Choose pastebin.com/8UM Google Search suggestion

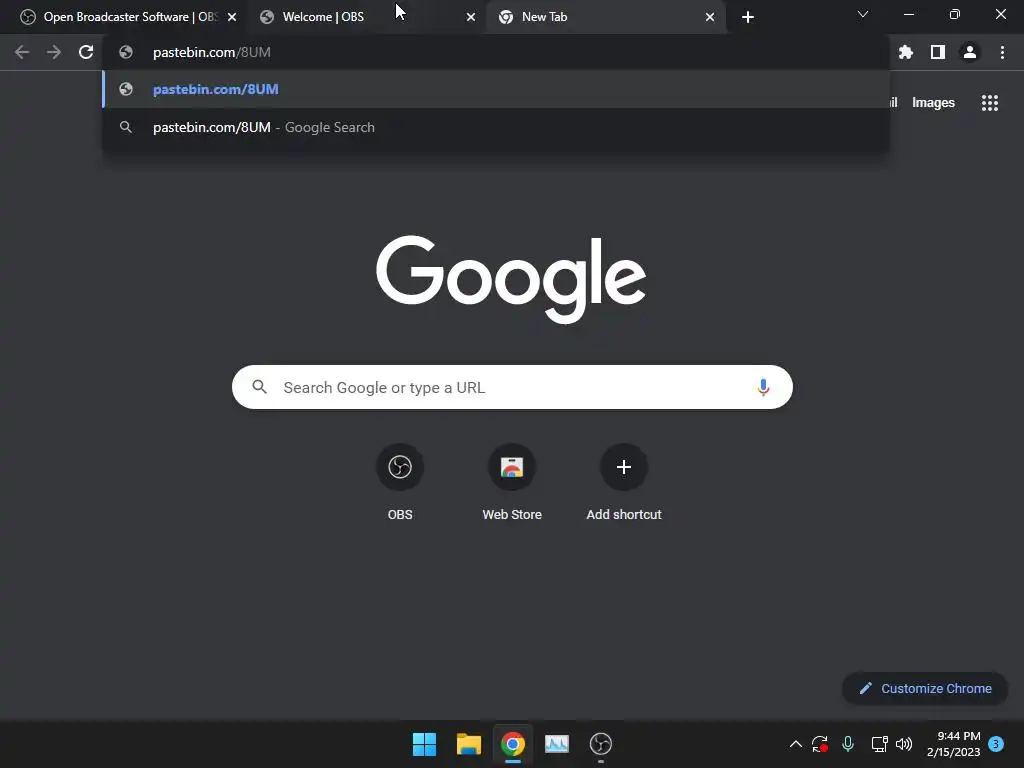point(496,127)
